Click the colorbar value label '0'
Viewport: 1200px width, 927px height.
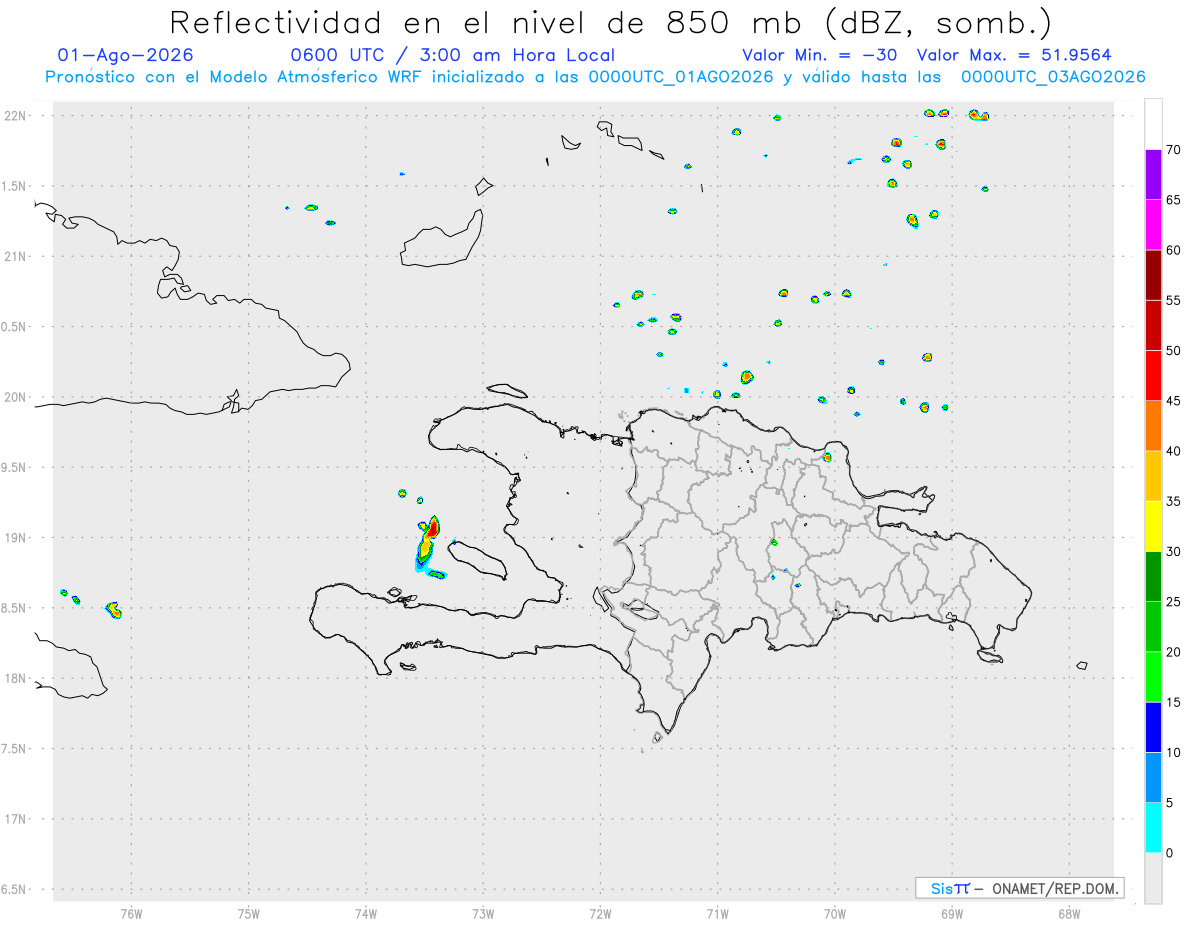tap(1169, 853)
